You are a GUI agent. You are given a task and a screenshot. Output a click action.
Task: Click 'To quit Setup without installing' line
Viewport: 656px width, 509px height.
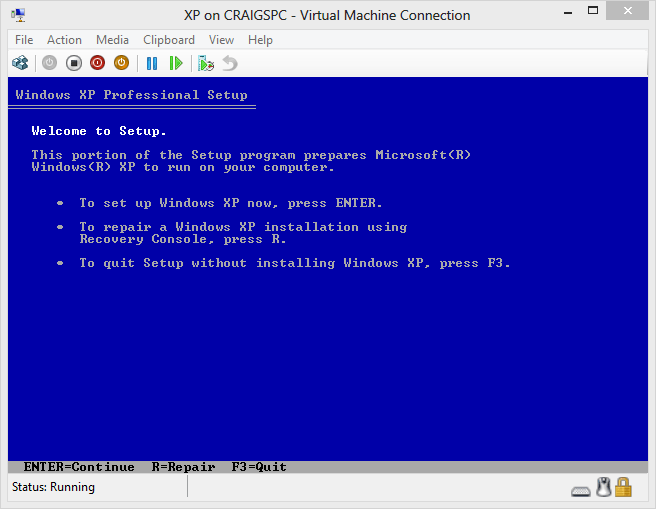point(295,263)
